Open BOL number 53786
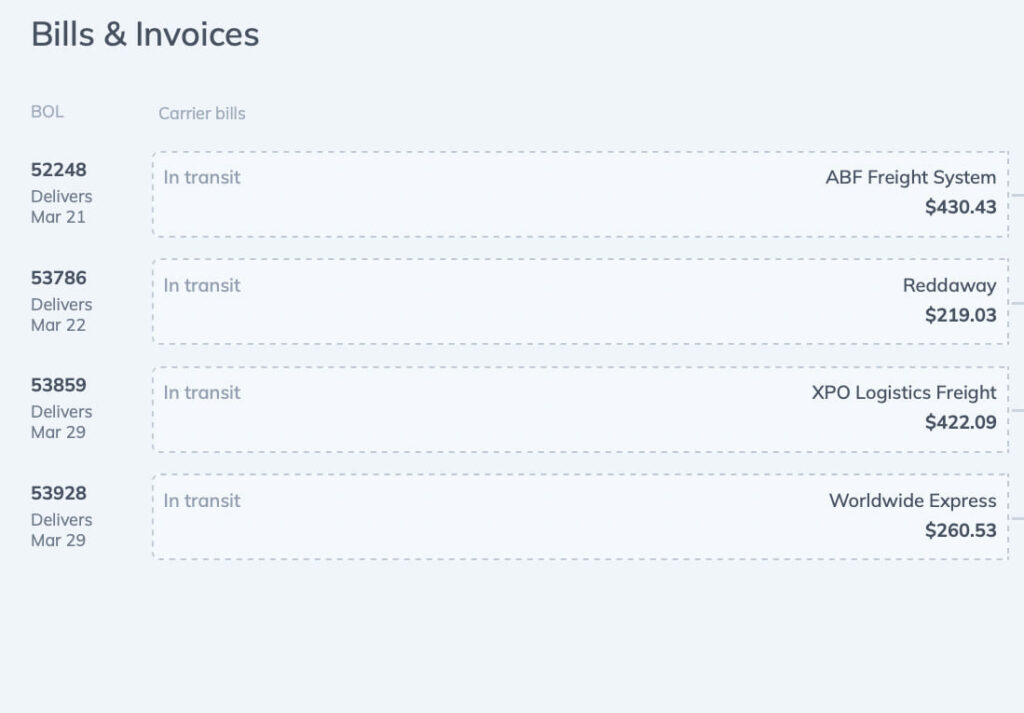Image resolution: width=1024 pixels, height=713 pixels. (x=59, y=278)
